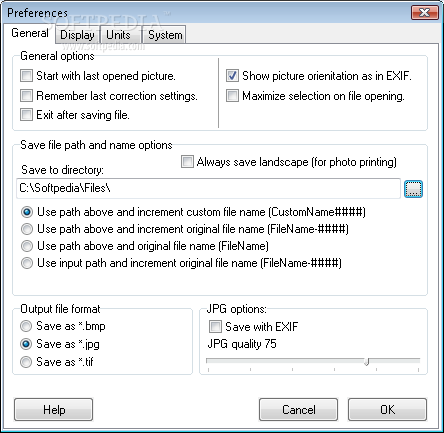444x433 pixels.
Task: Check Exit after saving file
Action: click(x=26, y=115)
